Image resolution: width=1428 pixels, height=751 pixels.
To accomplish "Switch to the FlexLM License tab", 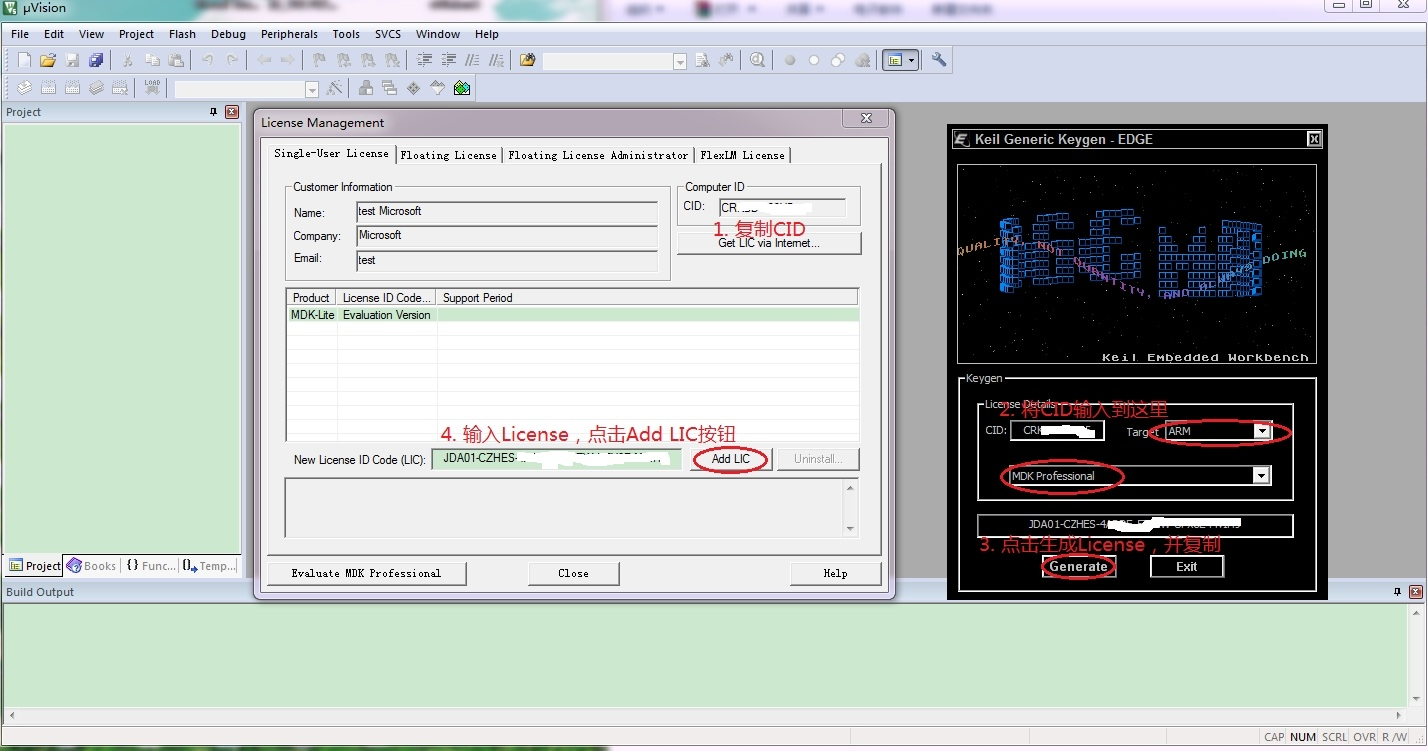I will click(742, 155).
